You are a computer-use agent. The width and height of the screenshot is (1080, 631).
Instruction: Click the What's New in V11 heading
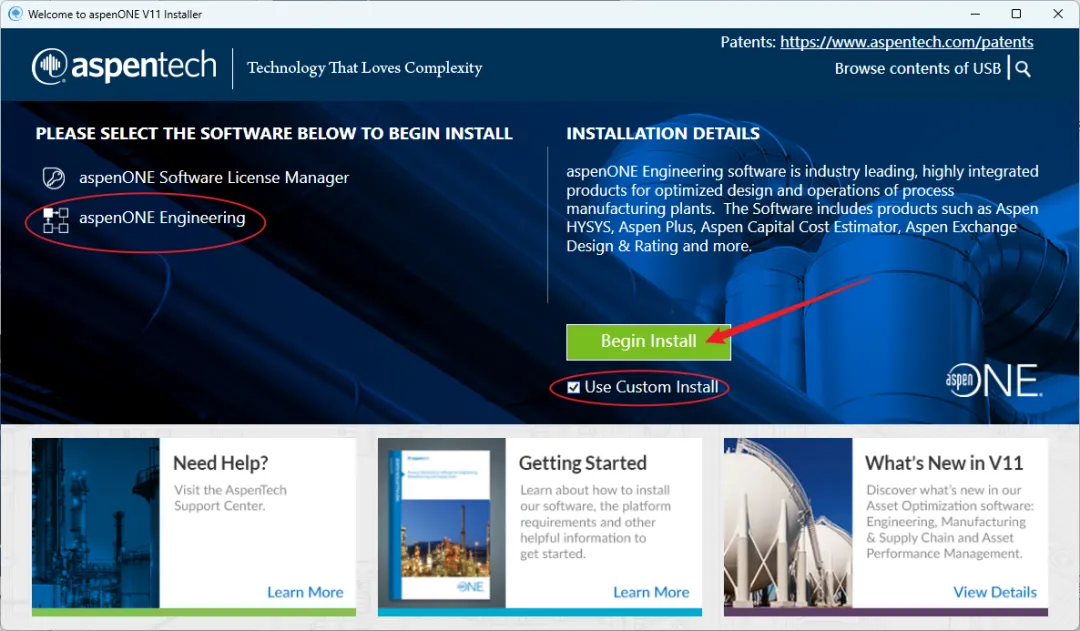(x=944, y=463)
